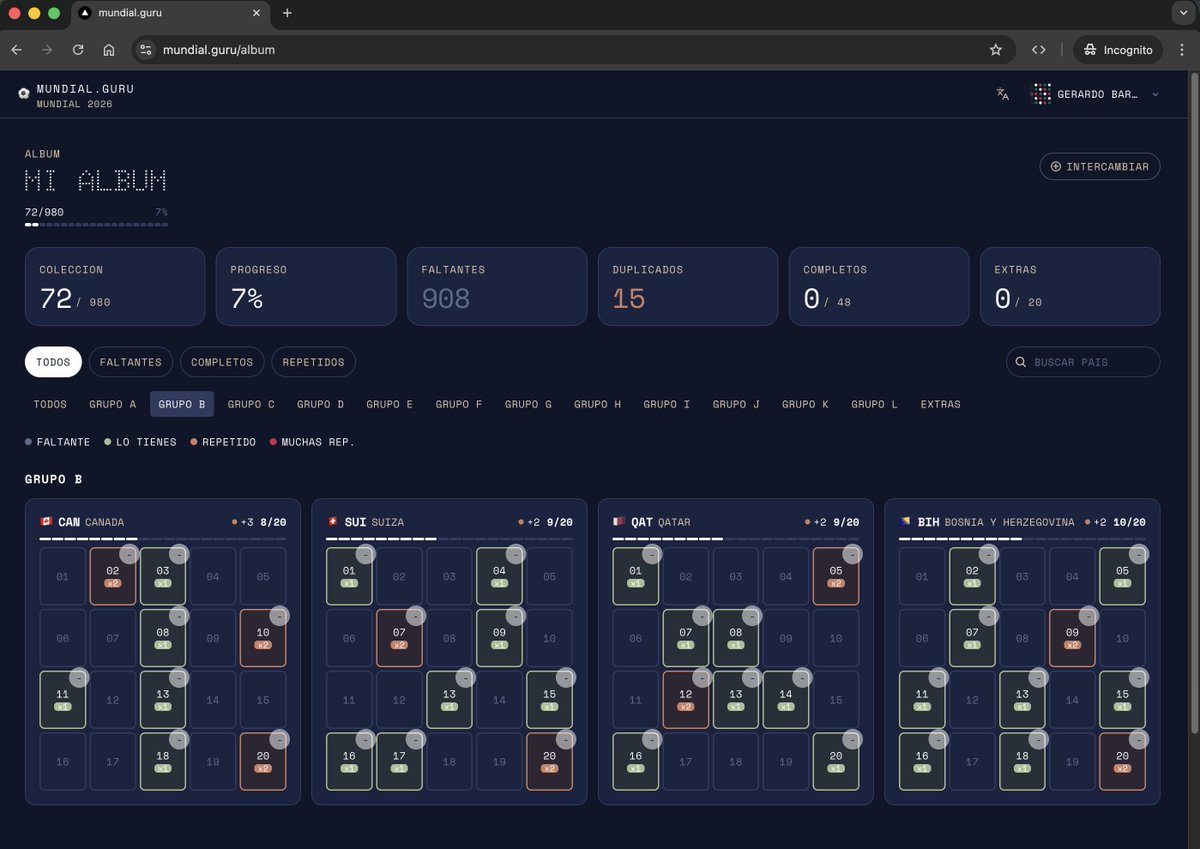Open the code brackets extension icon
Screen dimensions: 1200x849
pos(1039,50)
